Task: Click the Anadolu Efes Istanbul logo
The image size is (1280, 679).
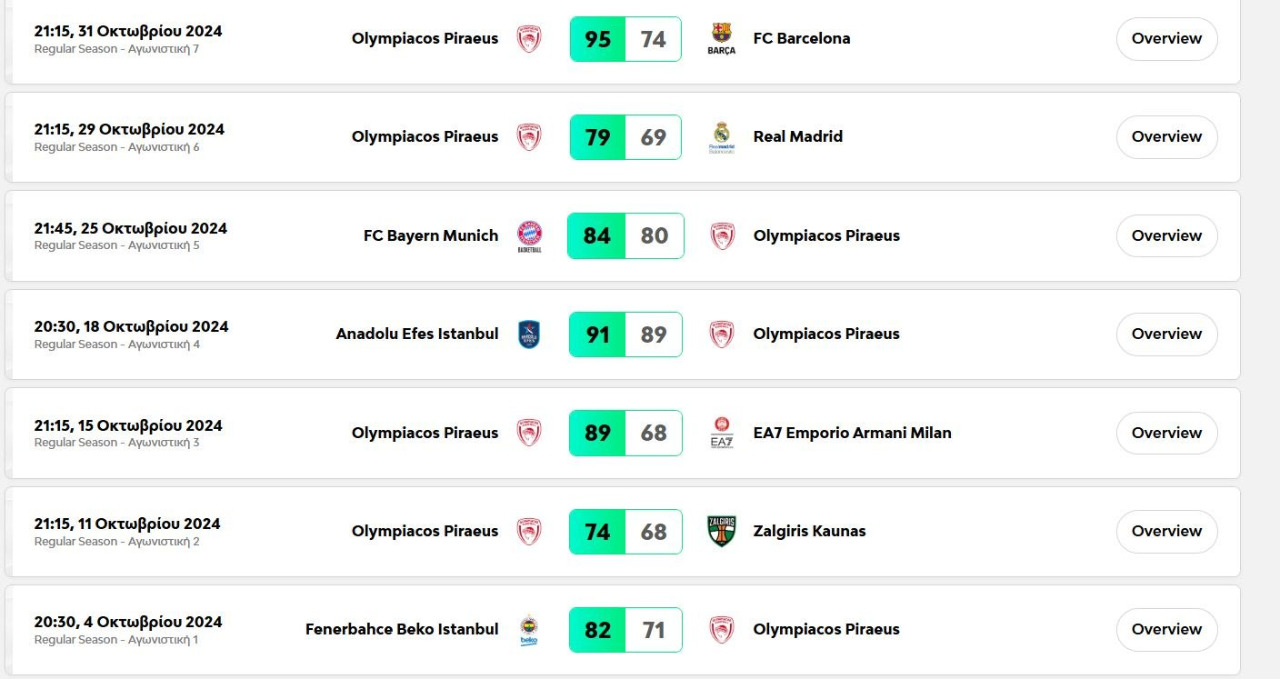Action: coord(529,334)
